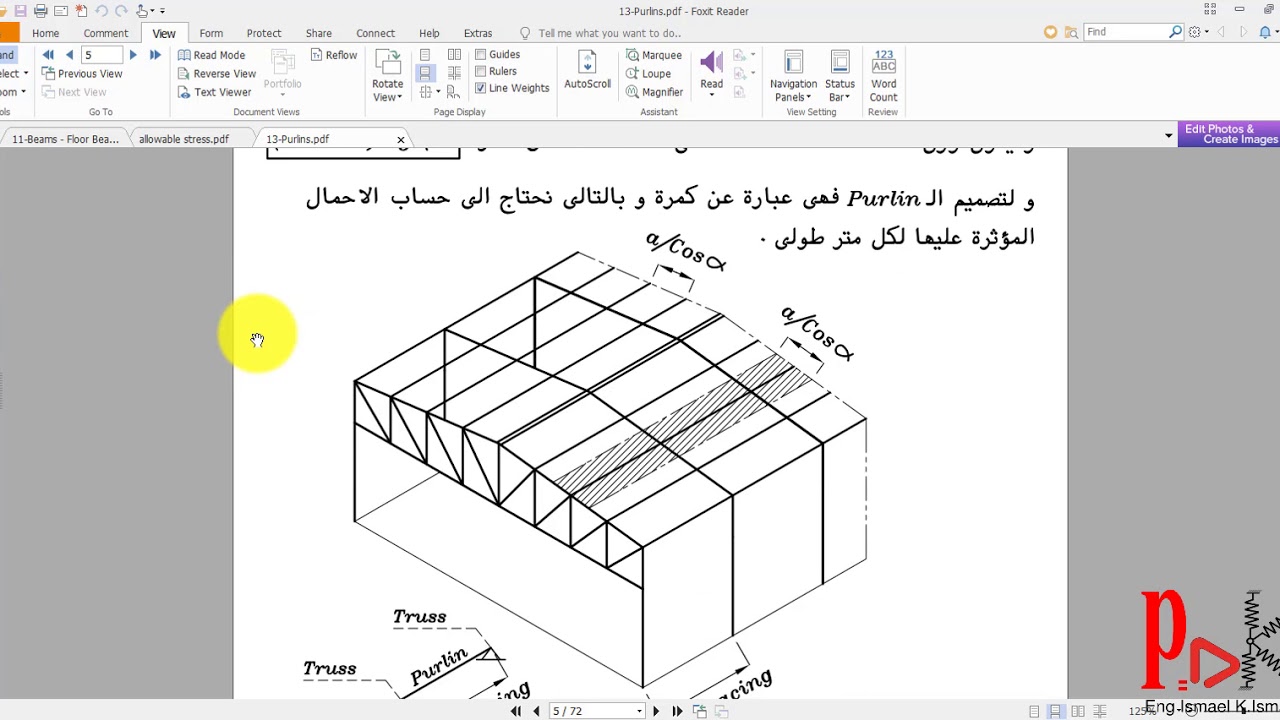Enable Read Mode
1280x720 pixels.
(x=211, y=55)
